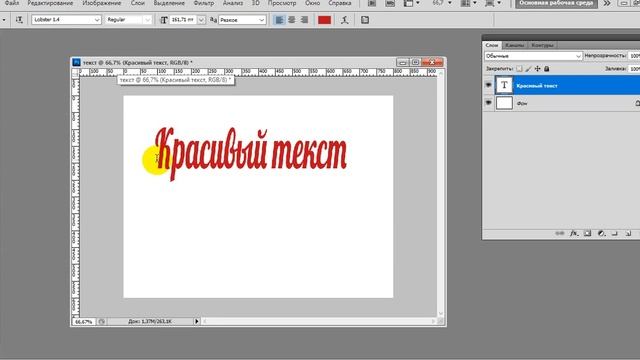Open the Tool Preset picker arrow
The image size is (640, 360).
tap(4, 20)
